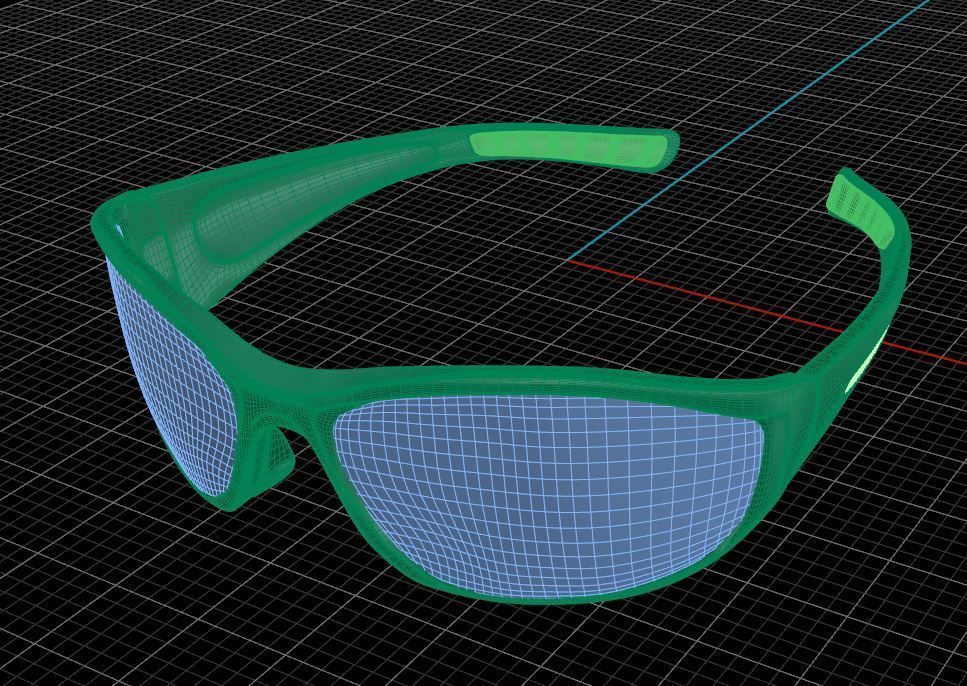Select the side blue lens near the nose bridge

click(x=170, y=376)
